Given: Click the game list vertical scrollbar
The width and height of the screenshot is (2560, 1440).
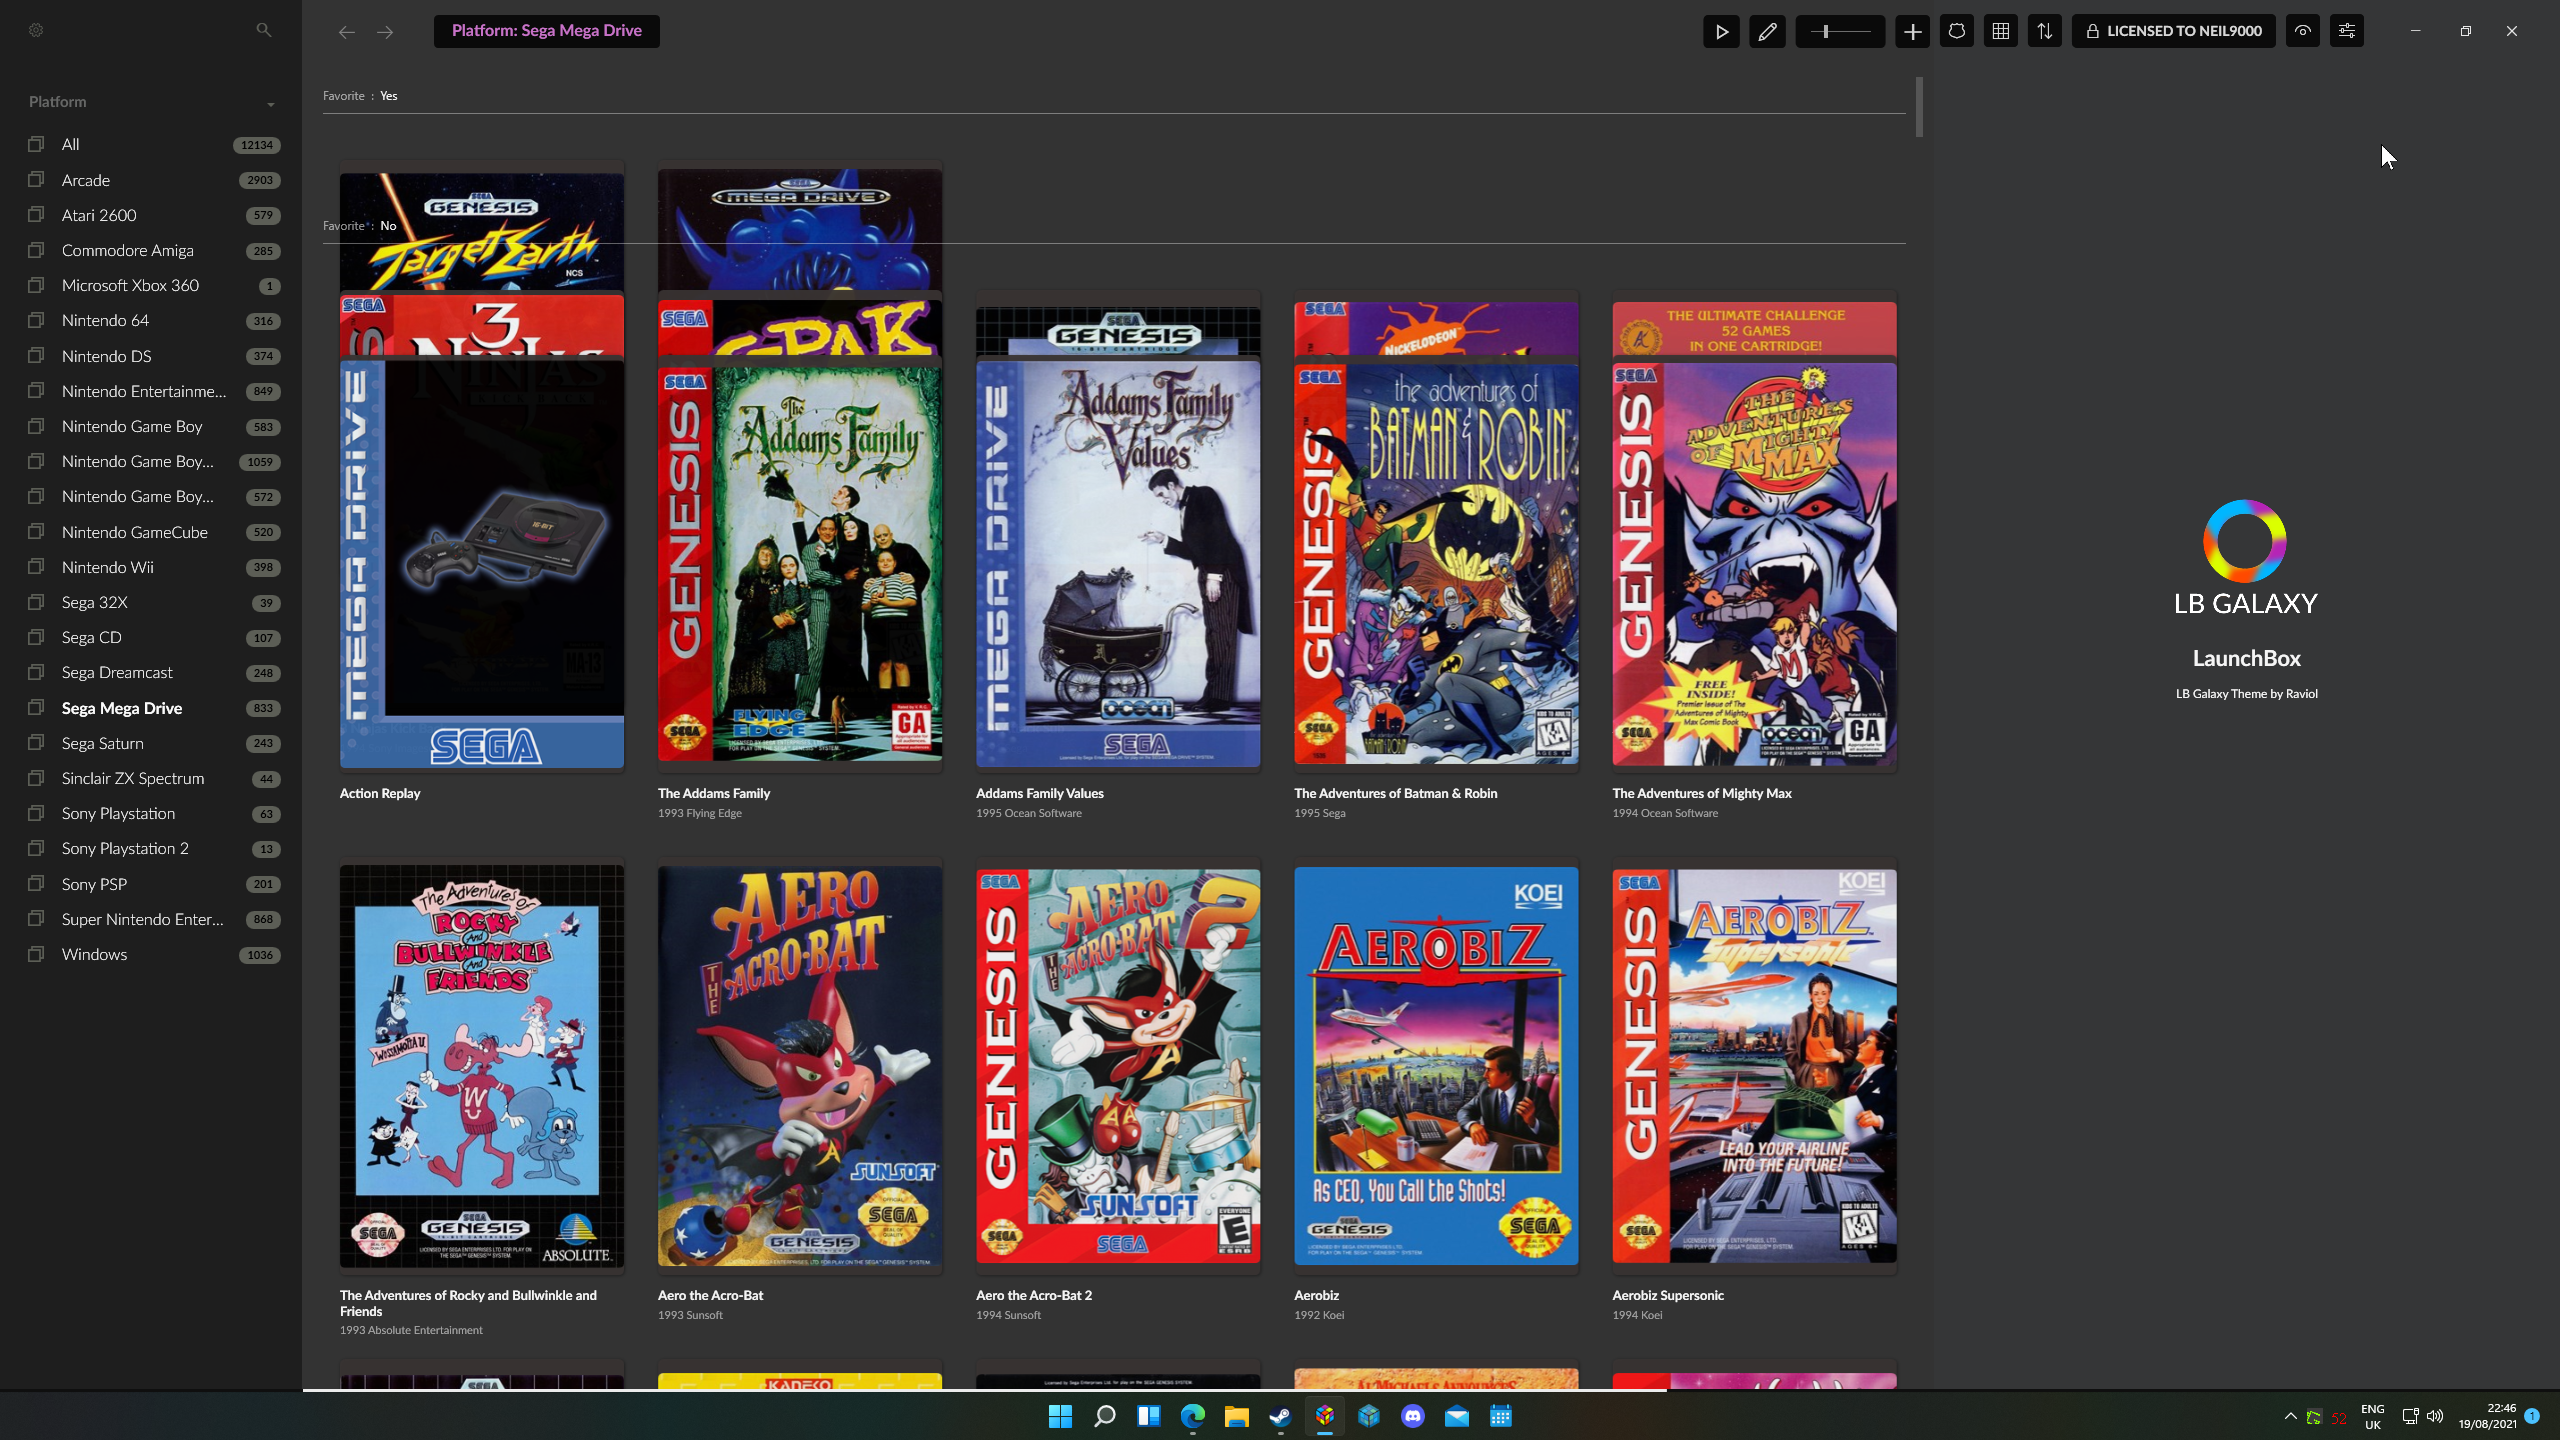Looking at the screenshot, I should pos(1918,107).
